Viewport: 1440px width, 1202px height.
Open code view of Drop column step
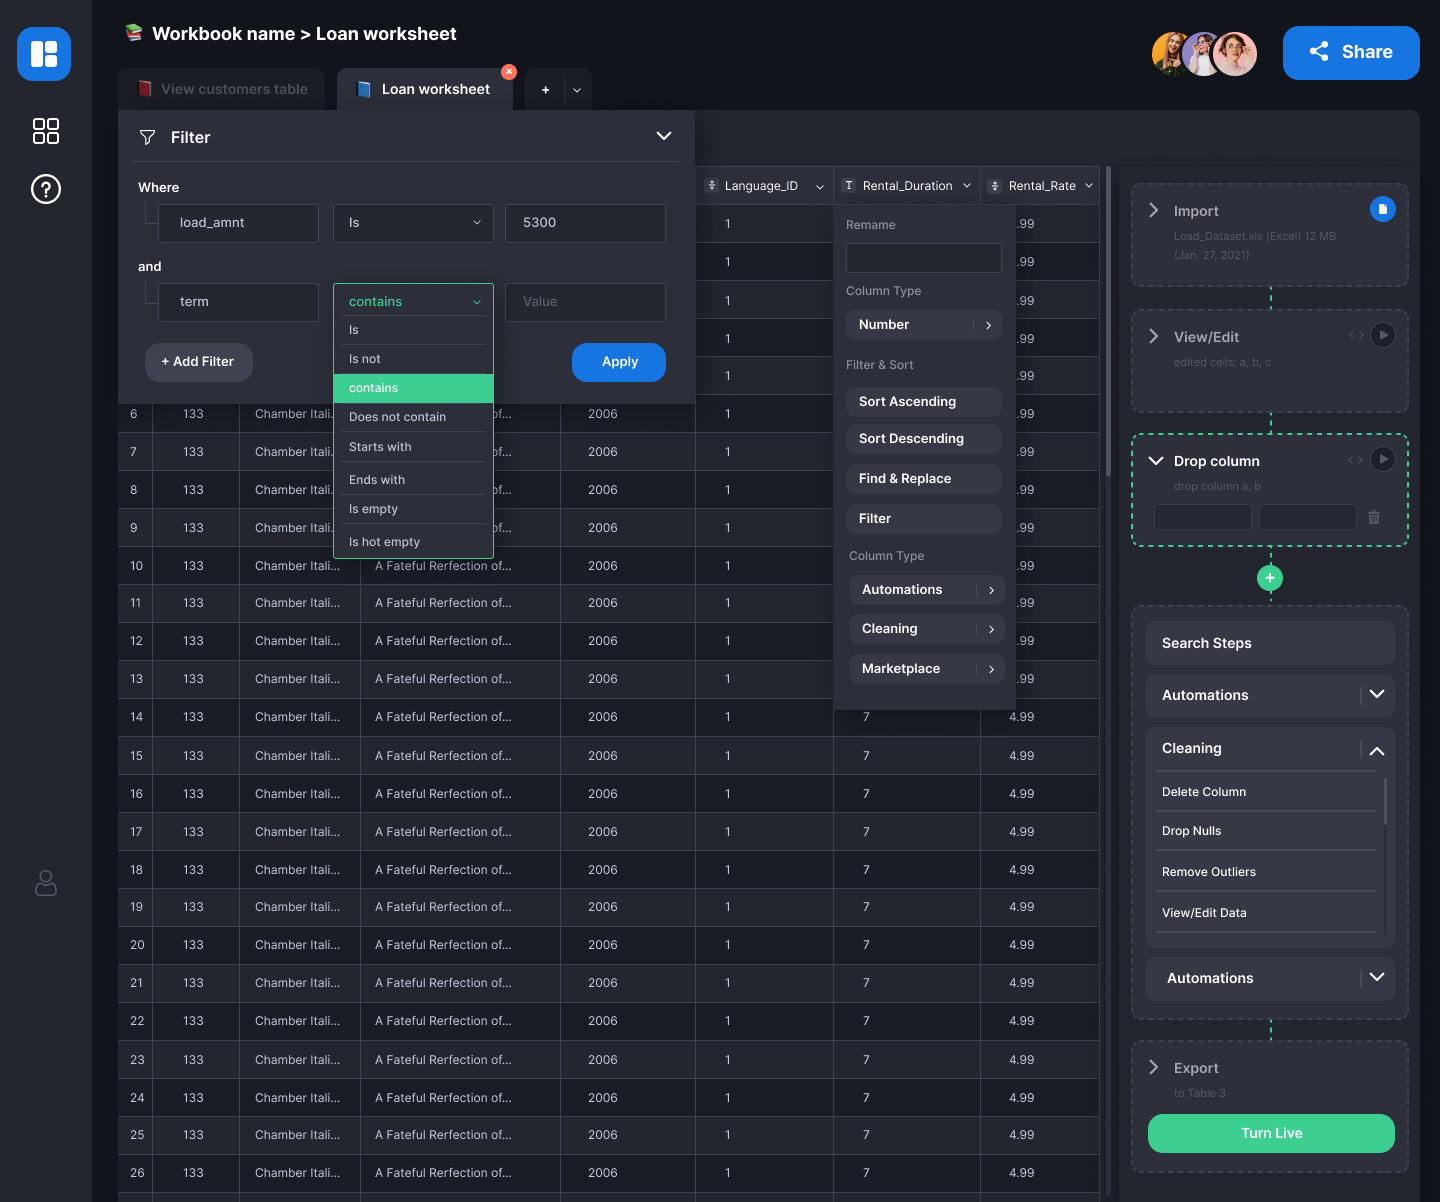click(x=1355, y=460)
